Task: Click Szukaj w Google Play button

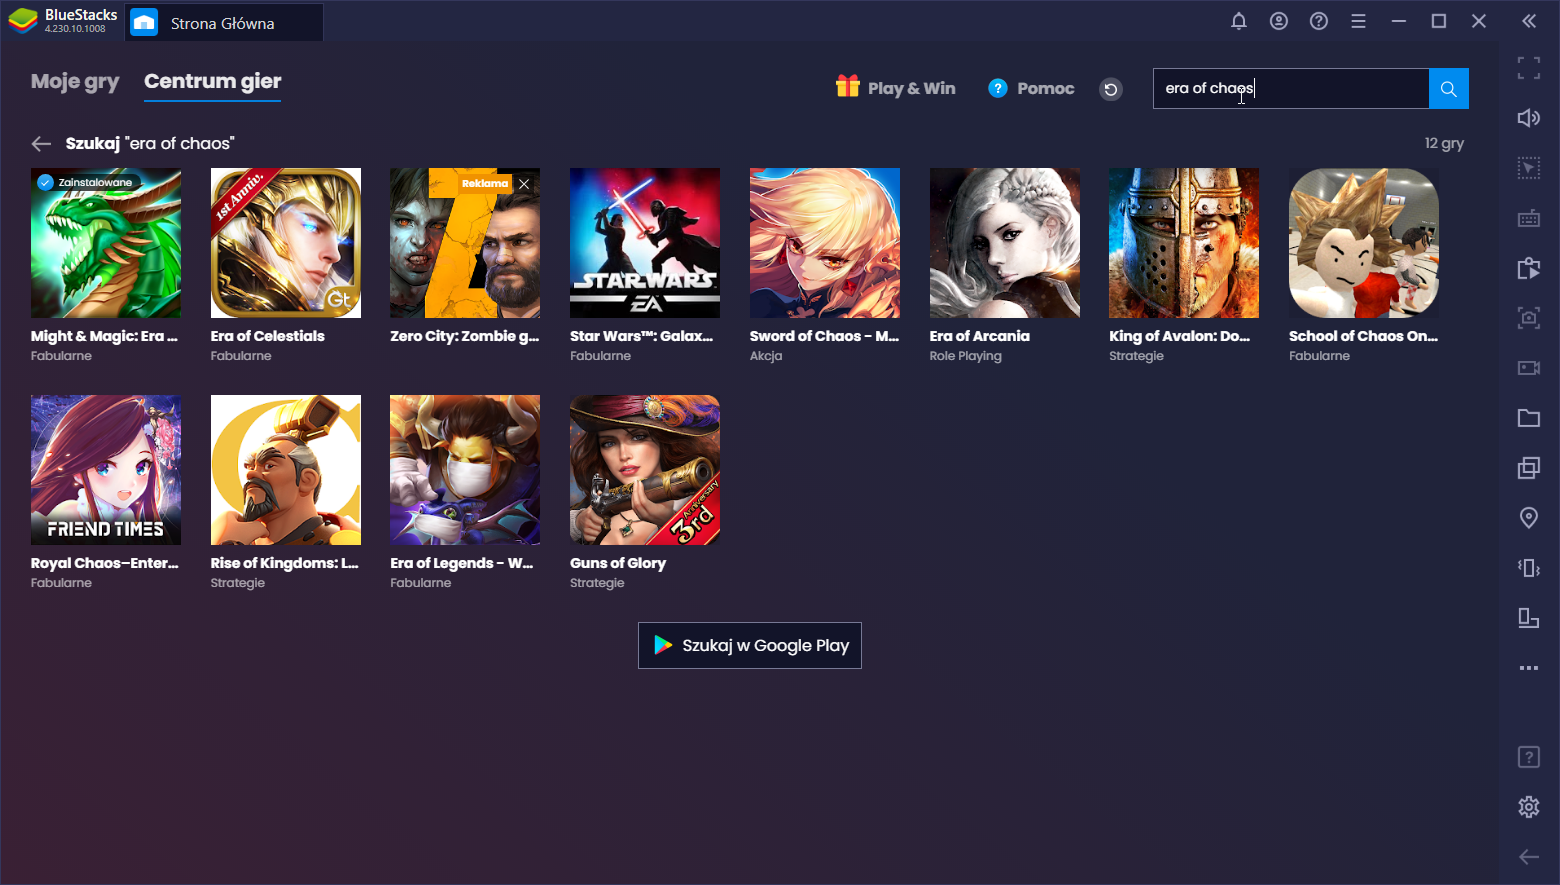Action: [750, 646]
